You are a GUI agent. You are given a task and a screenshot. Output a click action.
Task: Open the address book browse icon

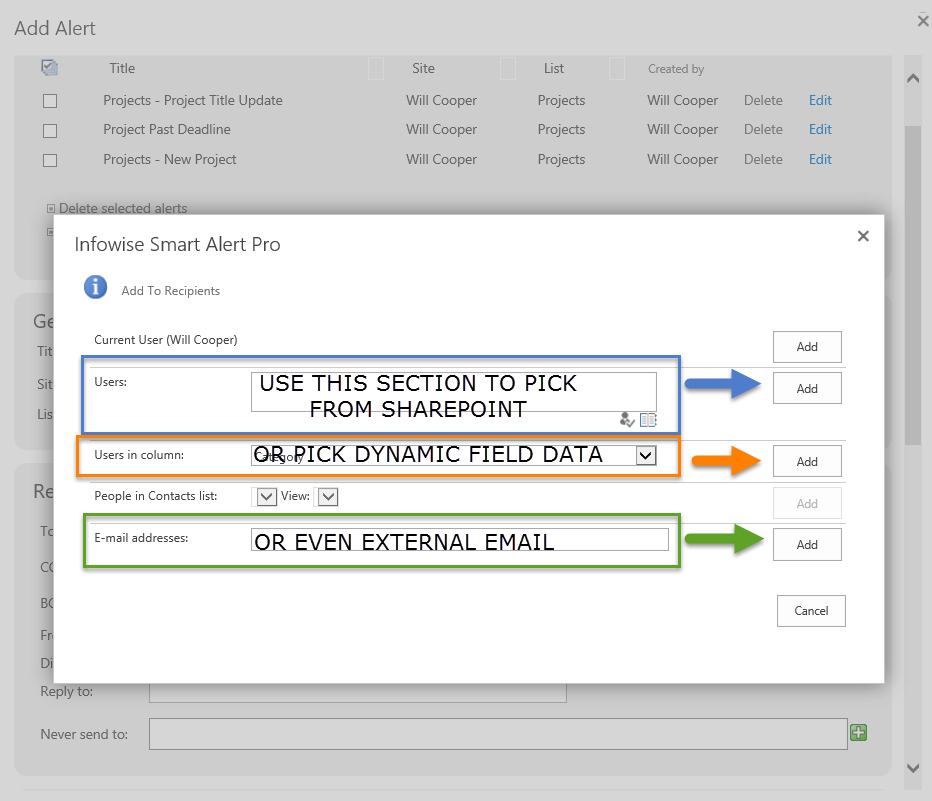tap(648, 420)
